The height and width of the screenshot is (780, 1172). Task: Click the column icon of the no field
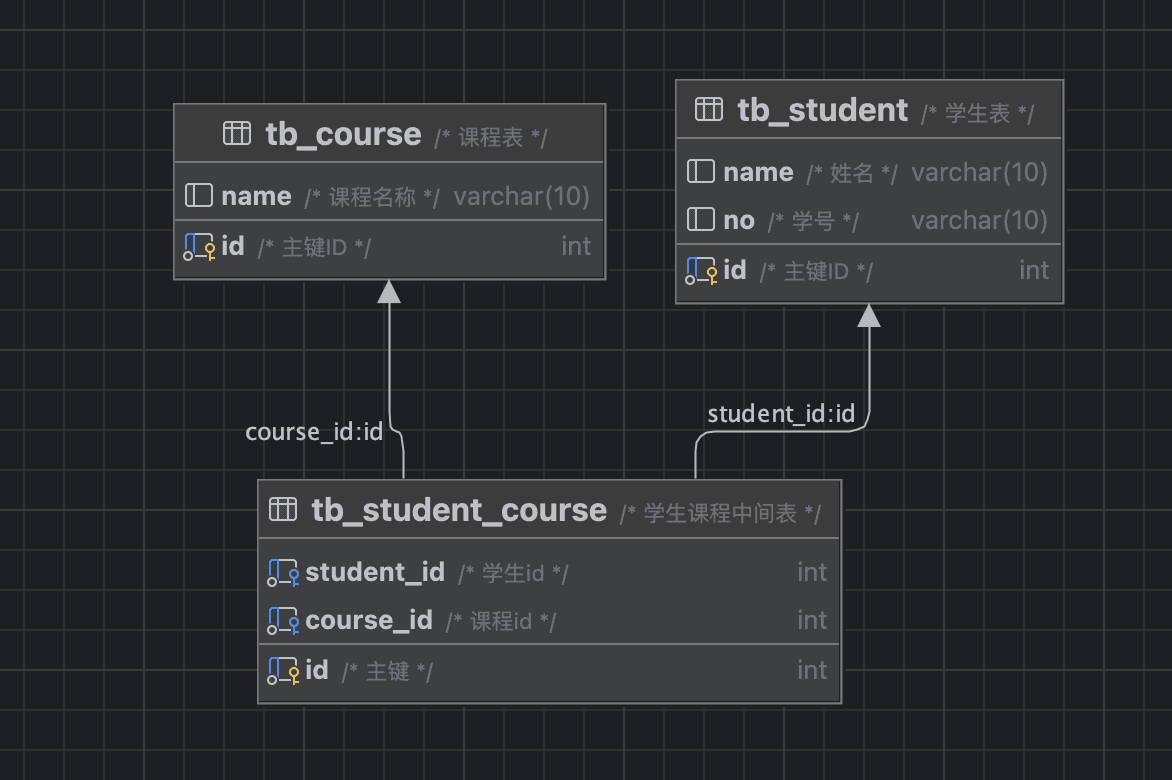pos(700,220)
